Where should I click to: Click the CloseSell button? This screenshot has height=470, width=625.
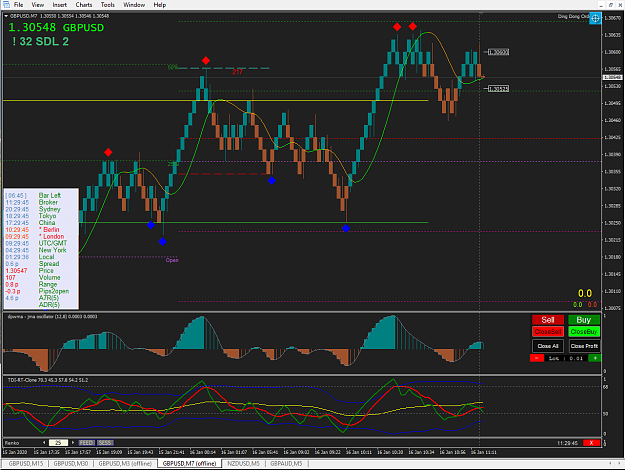548,332
